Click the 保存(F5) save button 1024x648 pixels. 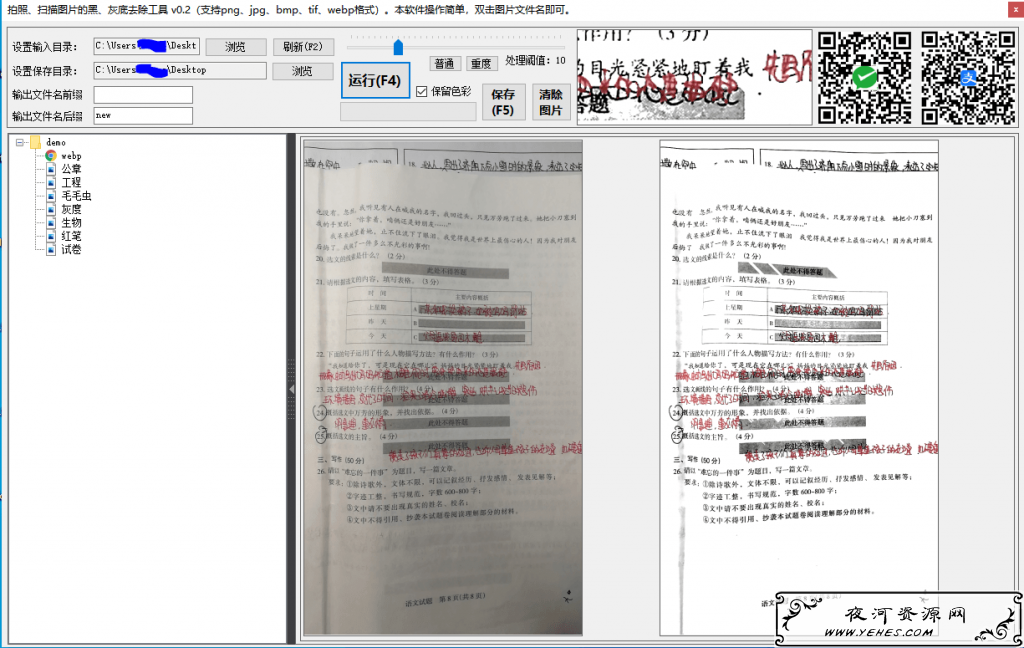pos(503,103)
